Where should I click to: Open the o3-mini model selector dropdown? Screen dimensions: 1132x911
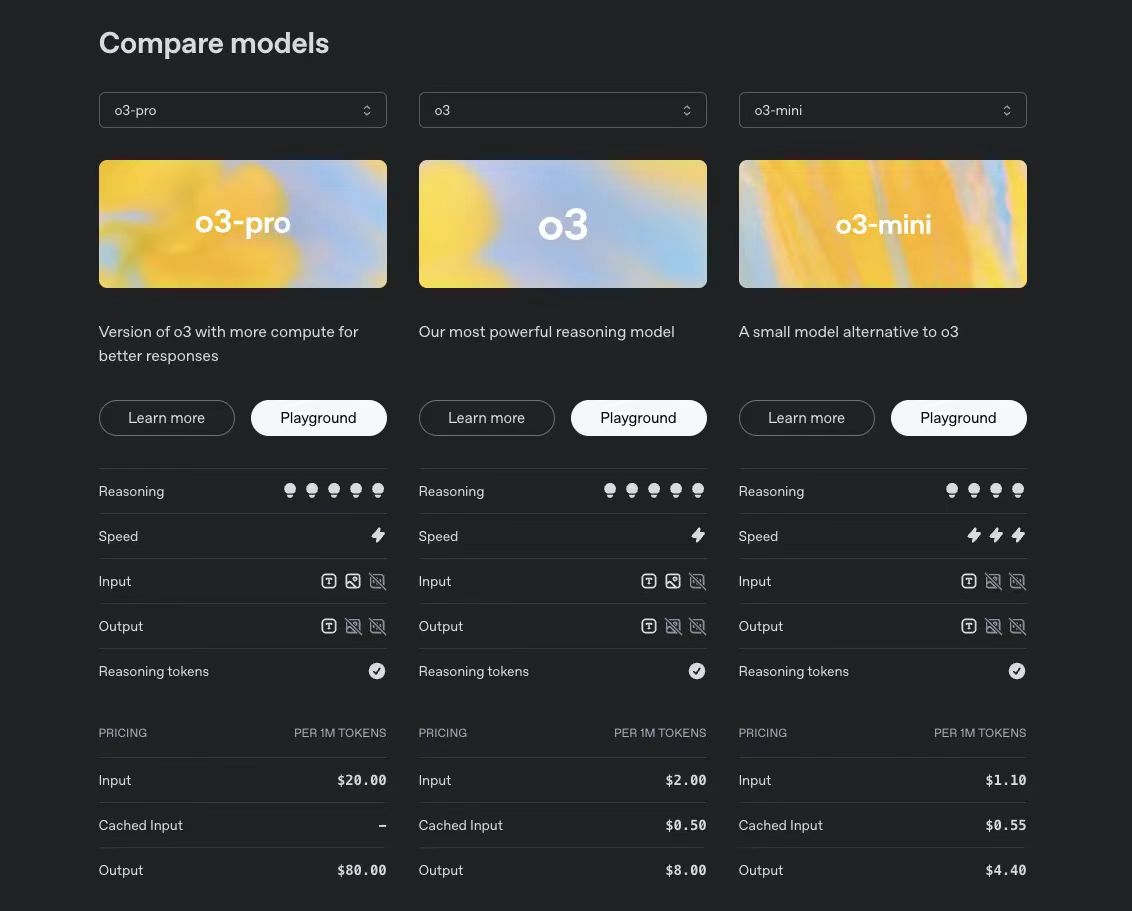[882, 109]
